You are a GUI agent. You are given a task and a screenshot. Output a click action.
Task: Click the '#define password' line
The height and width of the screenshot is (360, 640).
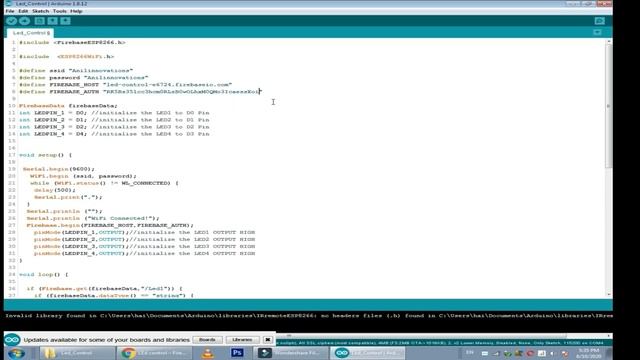(84, 78)
